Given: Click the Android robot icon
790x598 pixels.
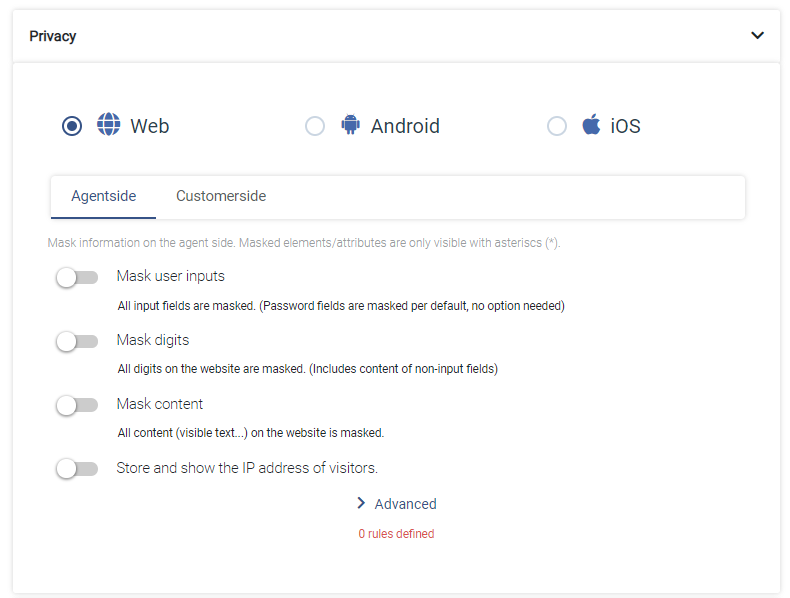Looking at the screenshot, I should [x=351, y=124].
